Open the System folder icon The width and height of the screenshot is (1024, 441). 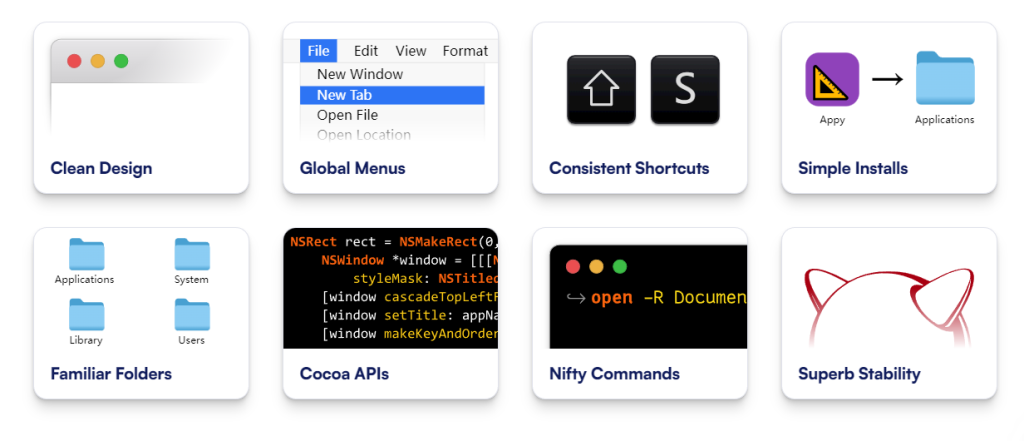point(191,255)
